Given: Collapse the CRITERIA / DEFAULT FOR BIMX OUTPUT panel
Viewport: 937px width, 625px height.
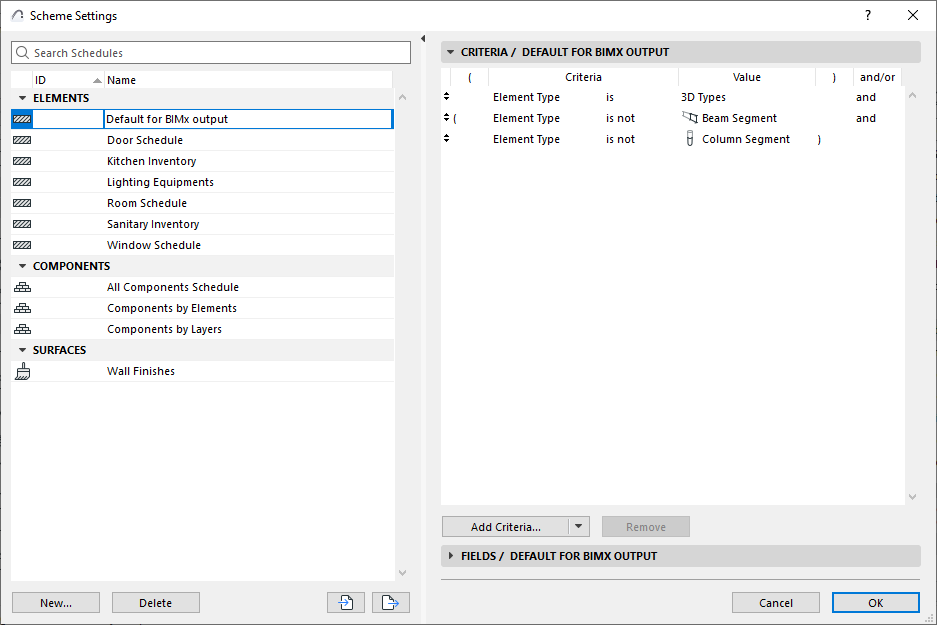Looking at the screenshot, I should coord(451,52).
